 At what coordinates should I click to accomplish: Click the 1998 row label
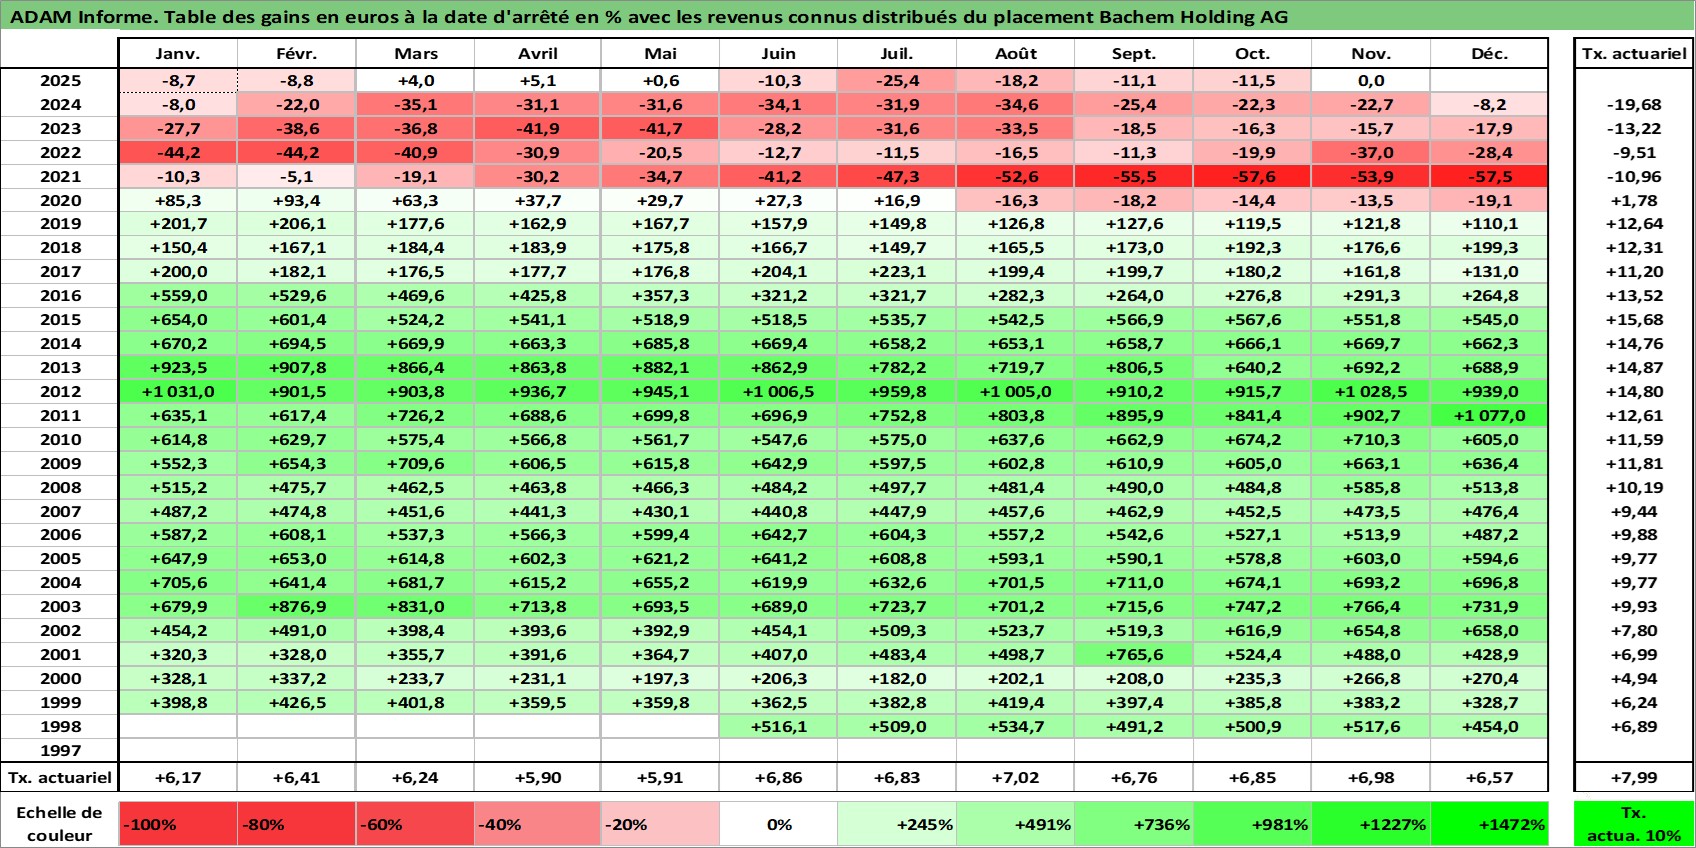pos(60,727)
